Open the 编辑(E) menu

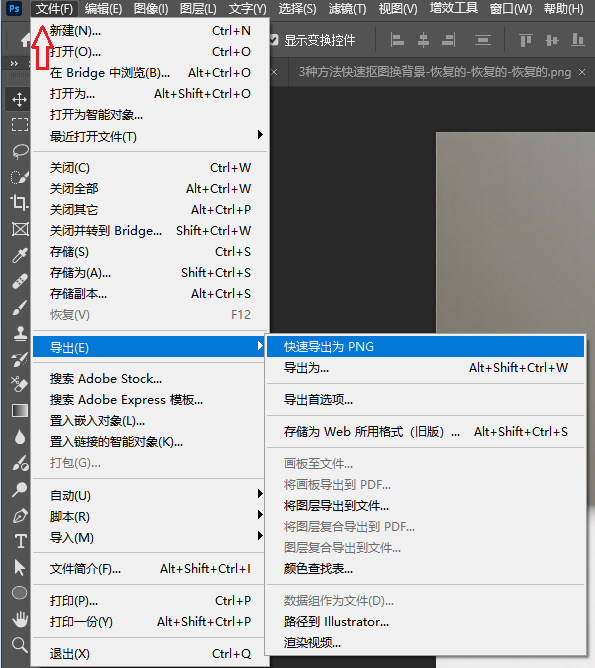tap(103, 9)
